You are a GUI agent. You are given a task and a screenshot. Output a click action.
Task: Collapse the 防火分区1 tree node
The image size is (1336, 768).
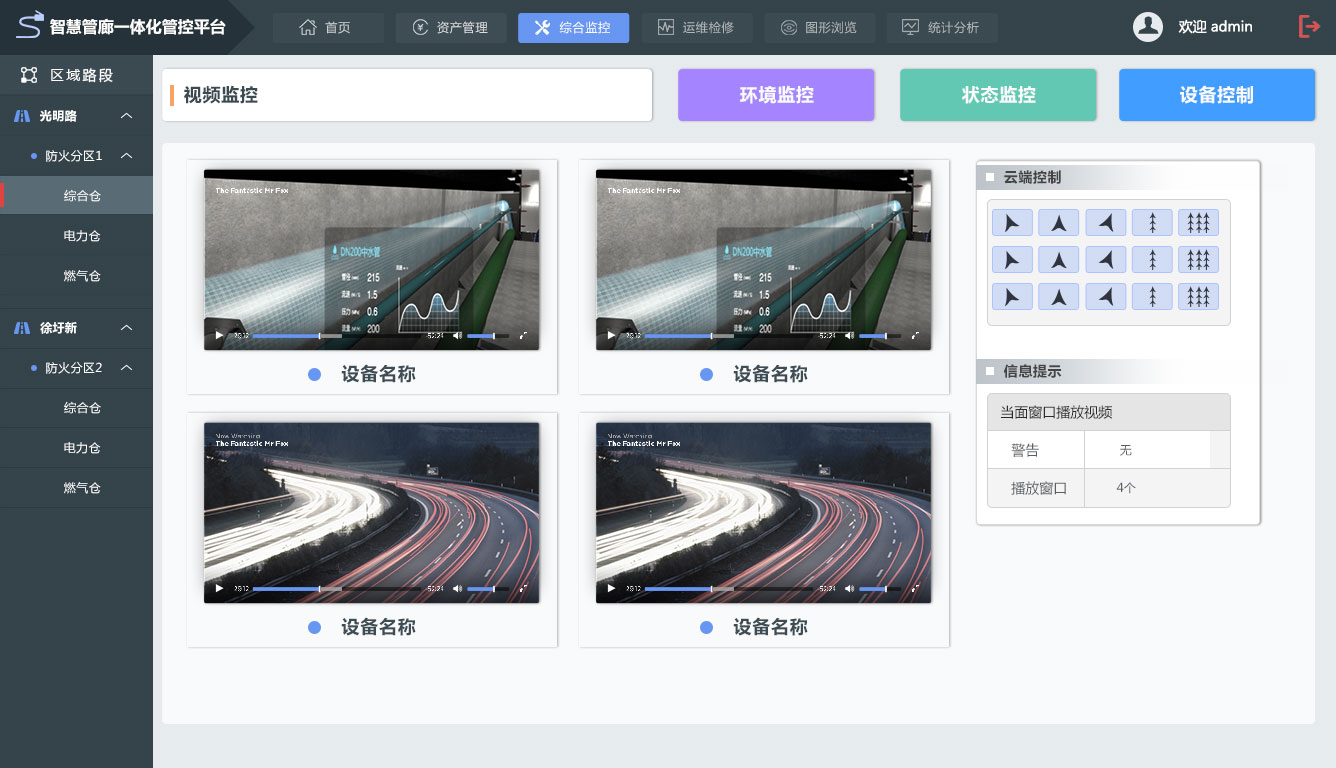(127, 156)
